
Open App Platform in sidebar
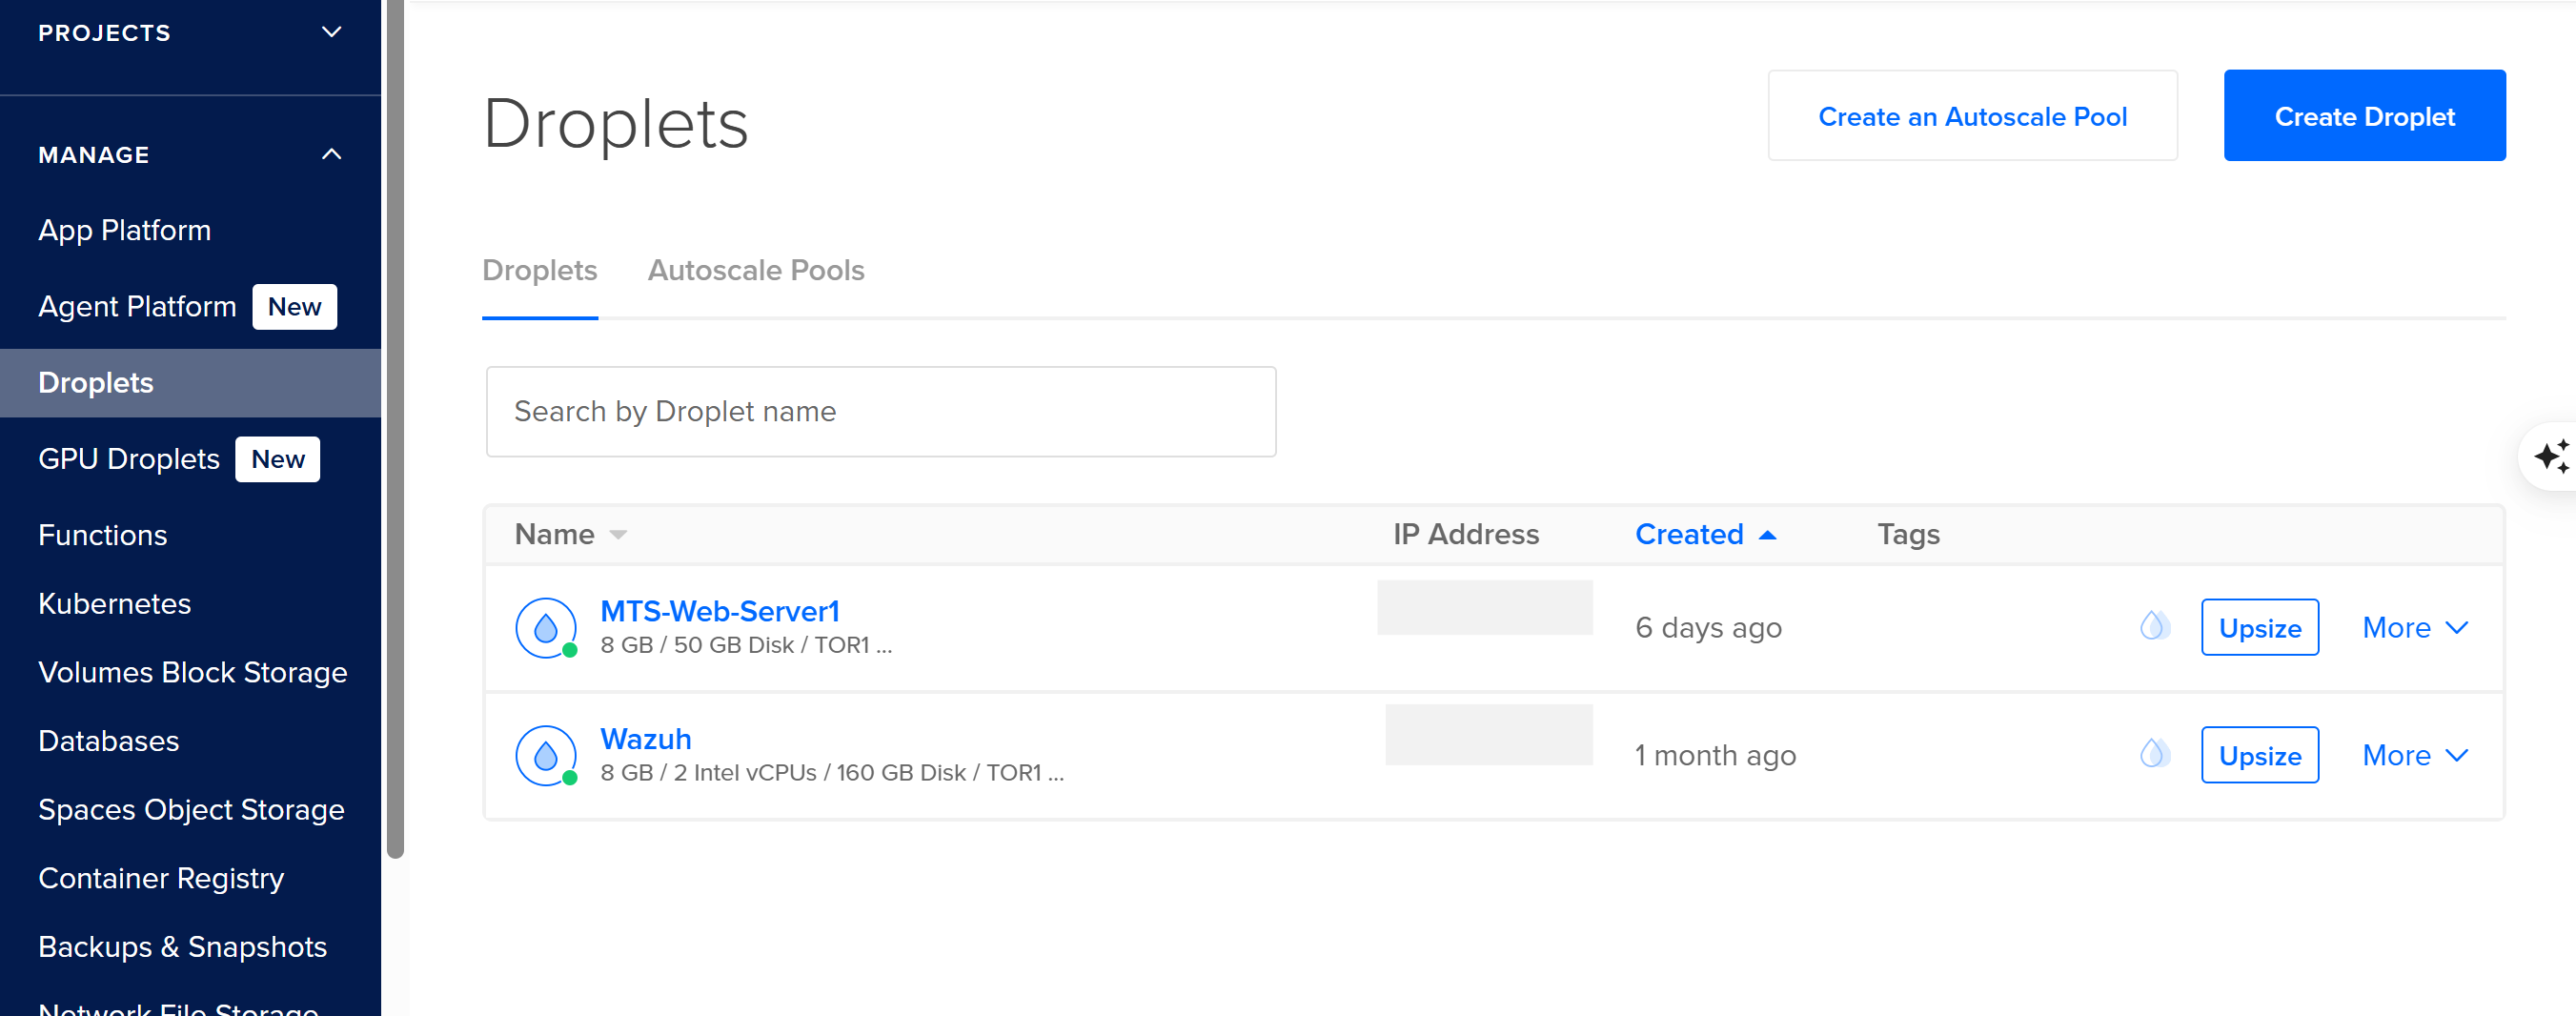[124, 230]
